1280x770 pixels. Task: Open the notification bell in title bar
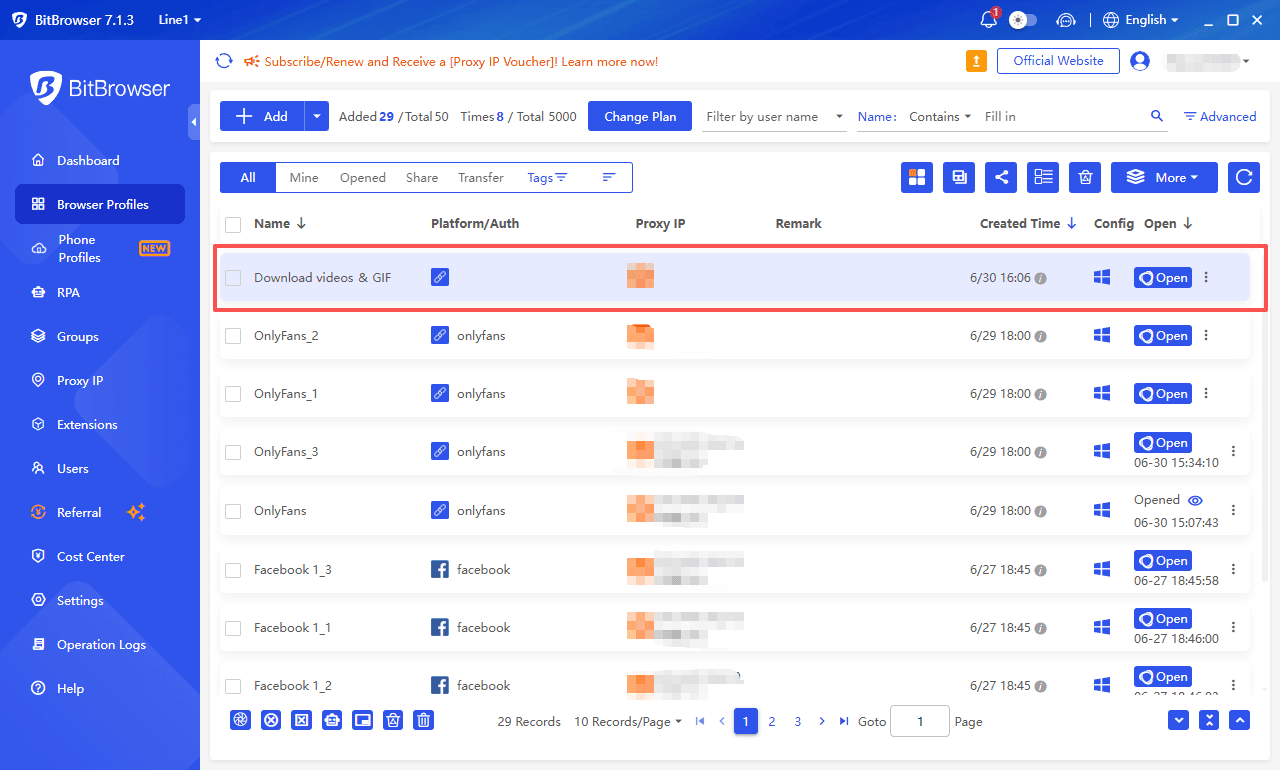pos(989,20)
